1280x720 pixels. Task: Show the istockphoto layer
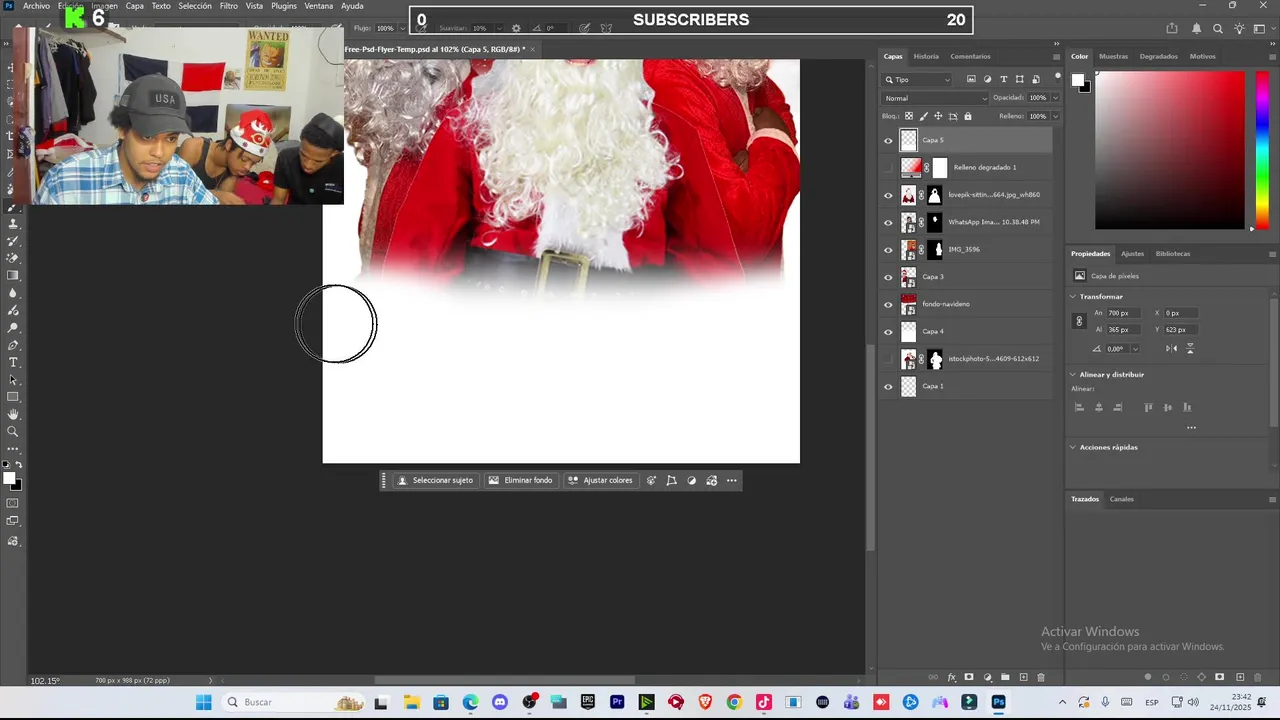tap(888, 359)
